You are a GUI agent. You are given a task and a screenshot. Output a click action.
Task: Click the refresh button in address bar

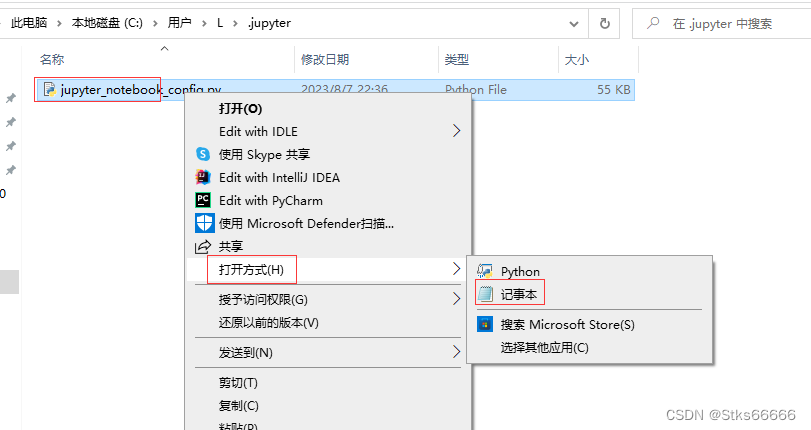pyautogui.click(x=604, y=23)
